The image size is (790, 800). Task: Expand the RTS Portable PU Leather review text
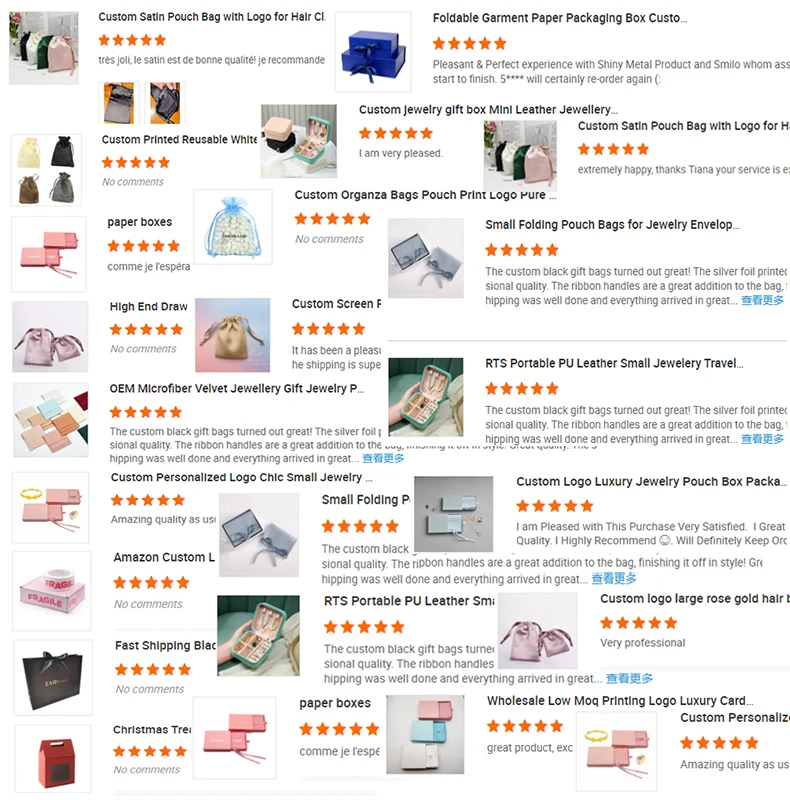click(762, 439)
